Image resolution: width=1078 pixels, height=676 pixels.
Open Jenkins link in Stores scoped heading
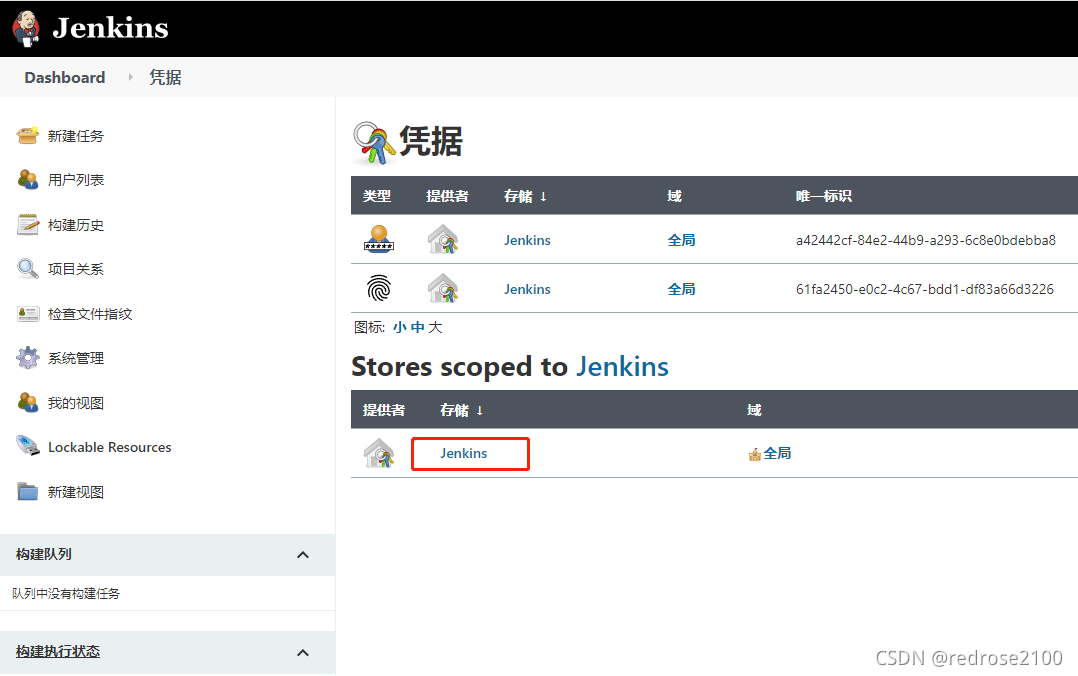click(622, 367)
